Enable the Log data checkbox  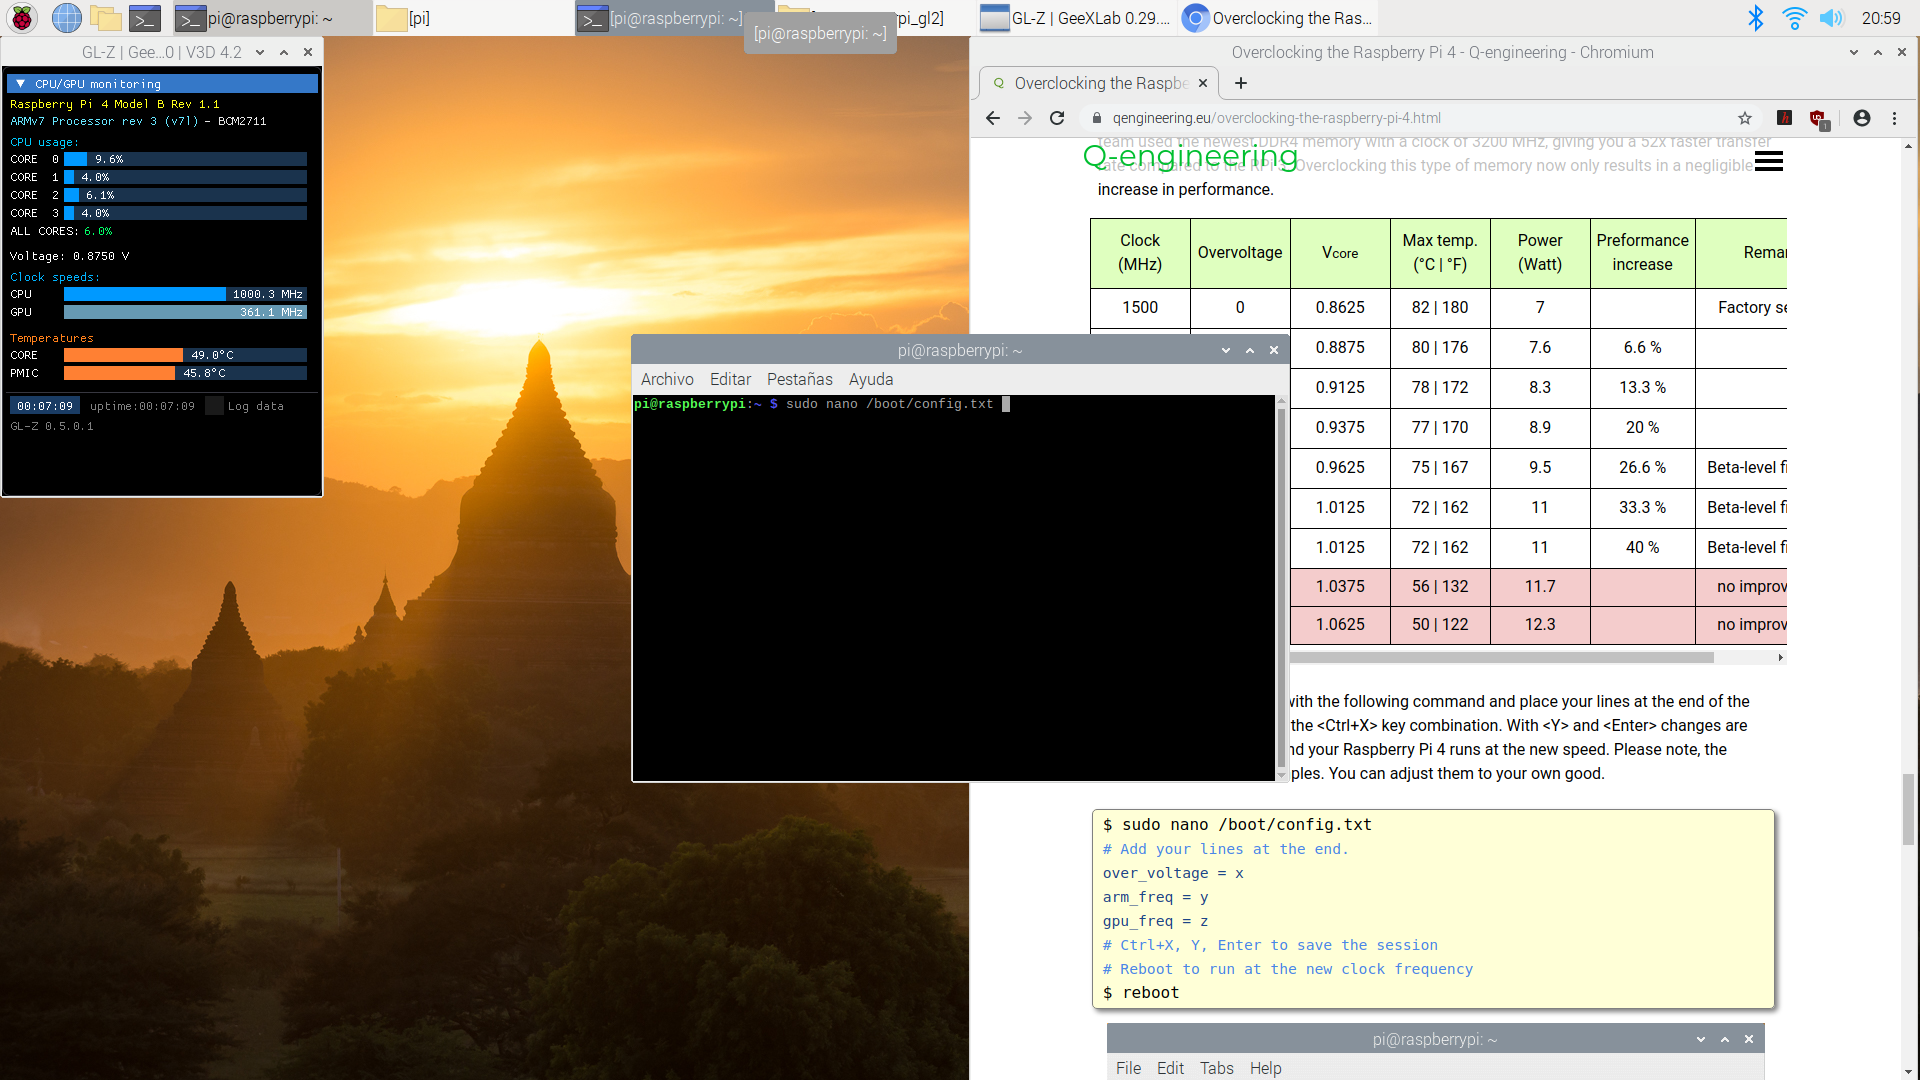(x=214, y=406)
